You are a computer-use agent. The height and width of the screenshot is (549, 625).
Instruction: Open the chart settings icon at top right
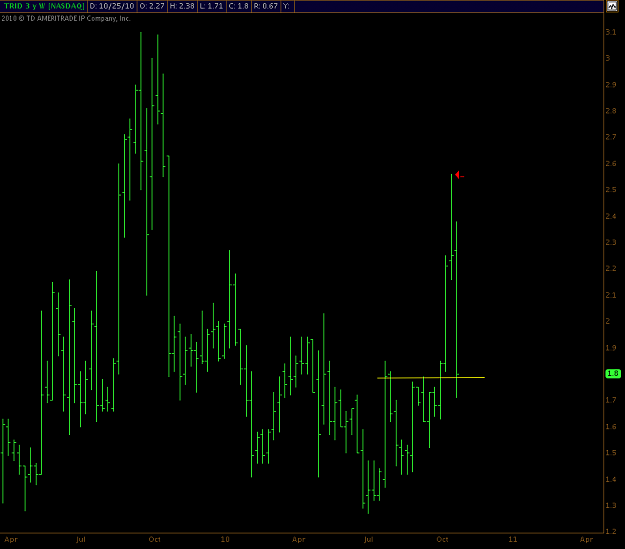click(x=612, y=6)
